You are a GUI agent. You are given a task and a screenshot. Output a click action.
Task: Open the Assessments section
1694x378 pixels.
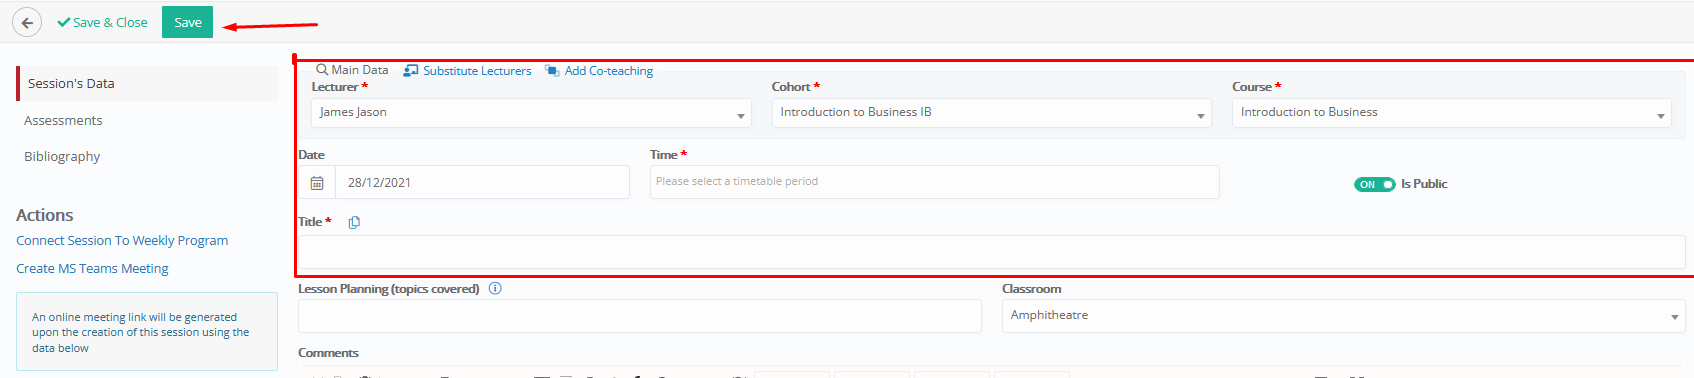(63, 120)
